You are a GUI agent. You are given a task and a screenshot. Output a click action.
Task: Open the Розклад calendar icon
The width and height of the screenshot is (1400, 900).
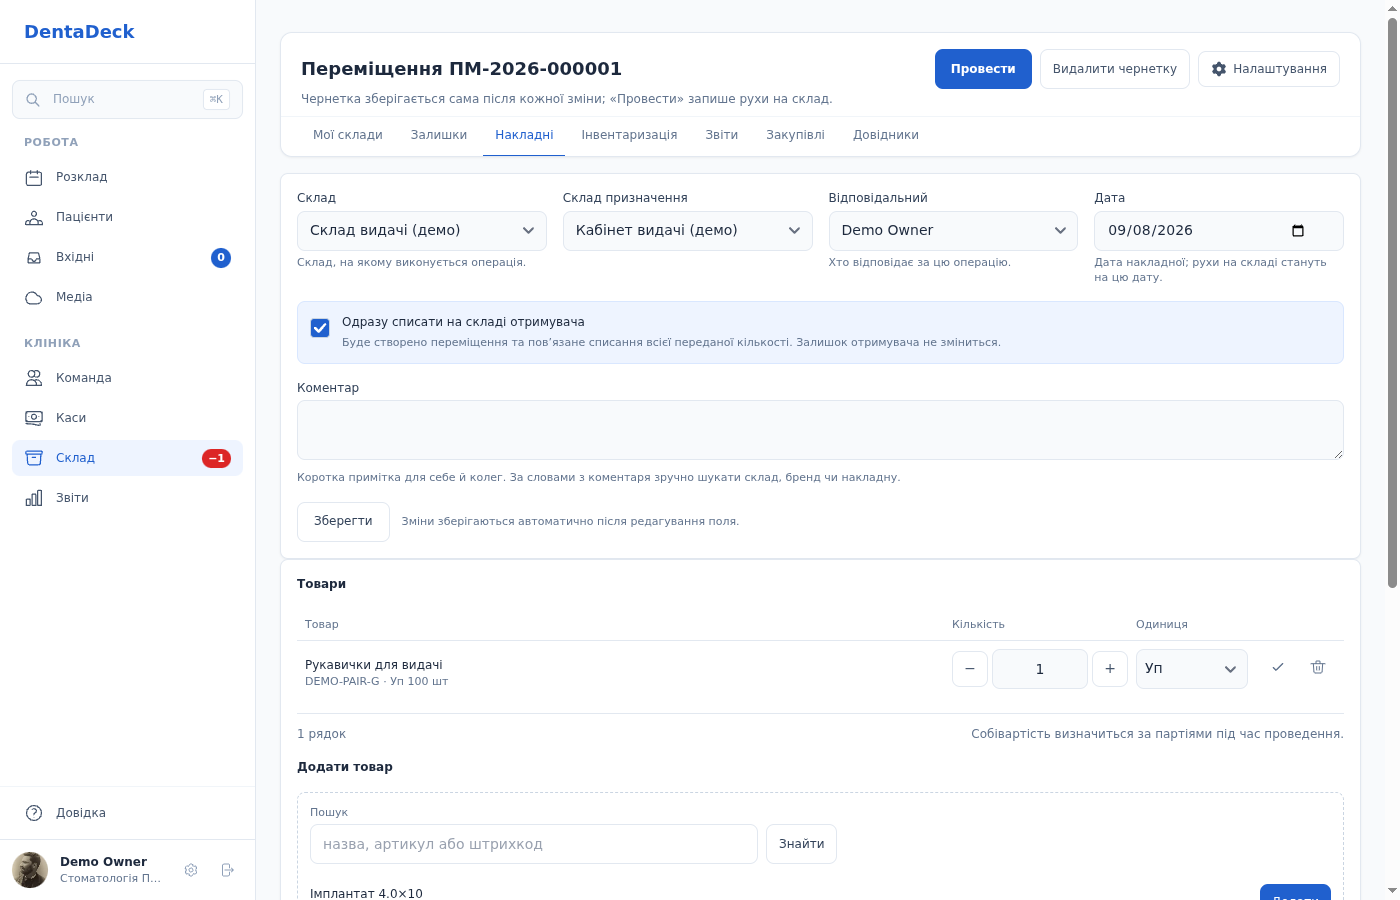(x=34, y=177)
